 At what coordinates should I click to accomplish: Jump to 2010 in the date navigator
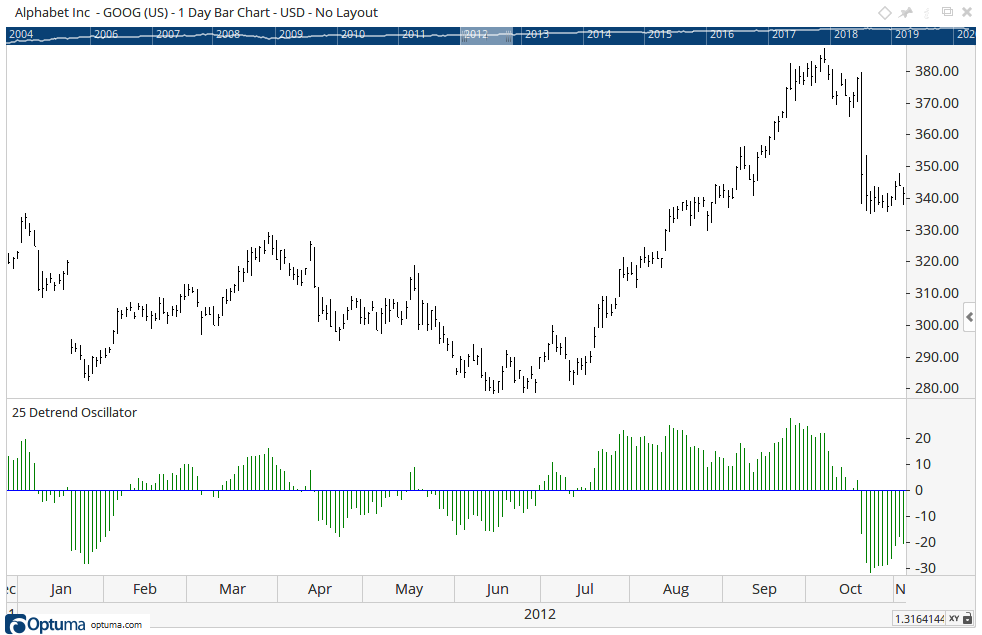click(353, 34)
